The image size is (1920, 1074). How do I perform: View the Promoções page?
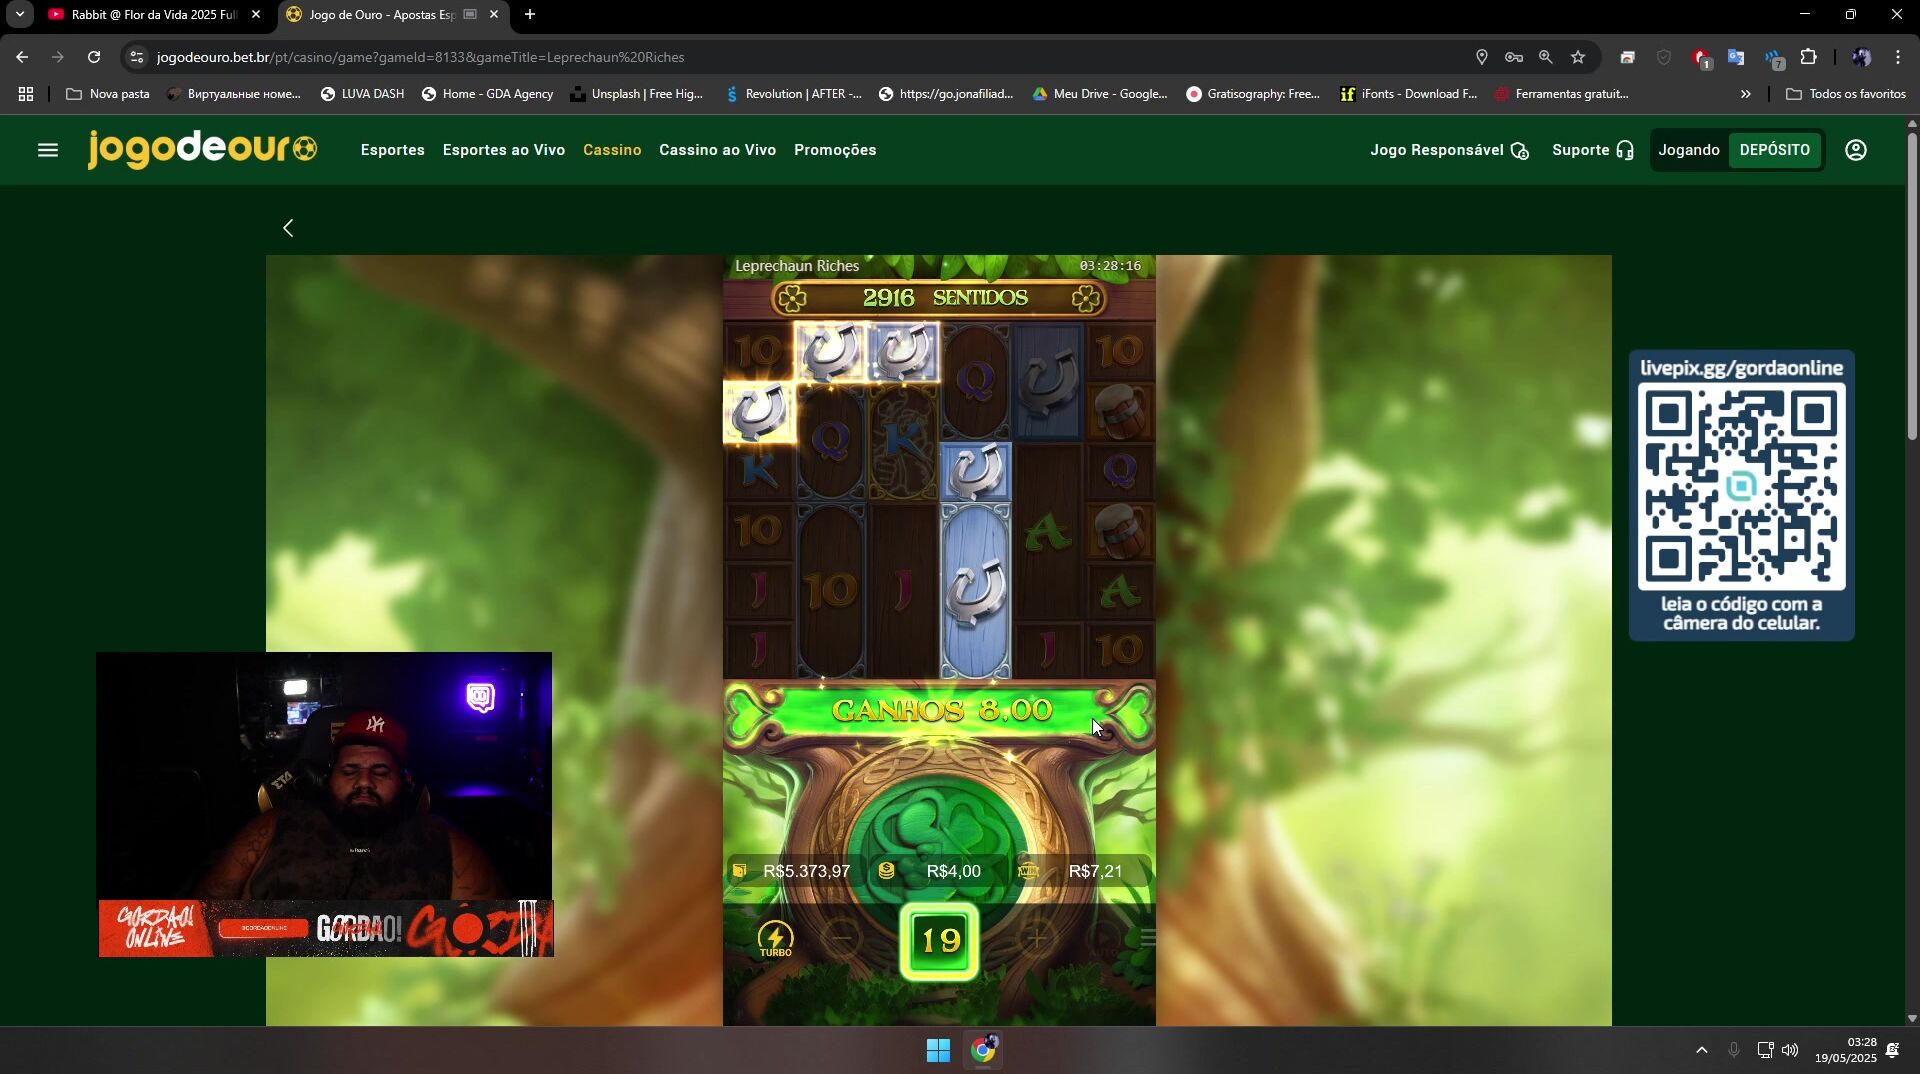(835, 150)
